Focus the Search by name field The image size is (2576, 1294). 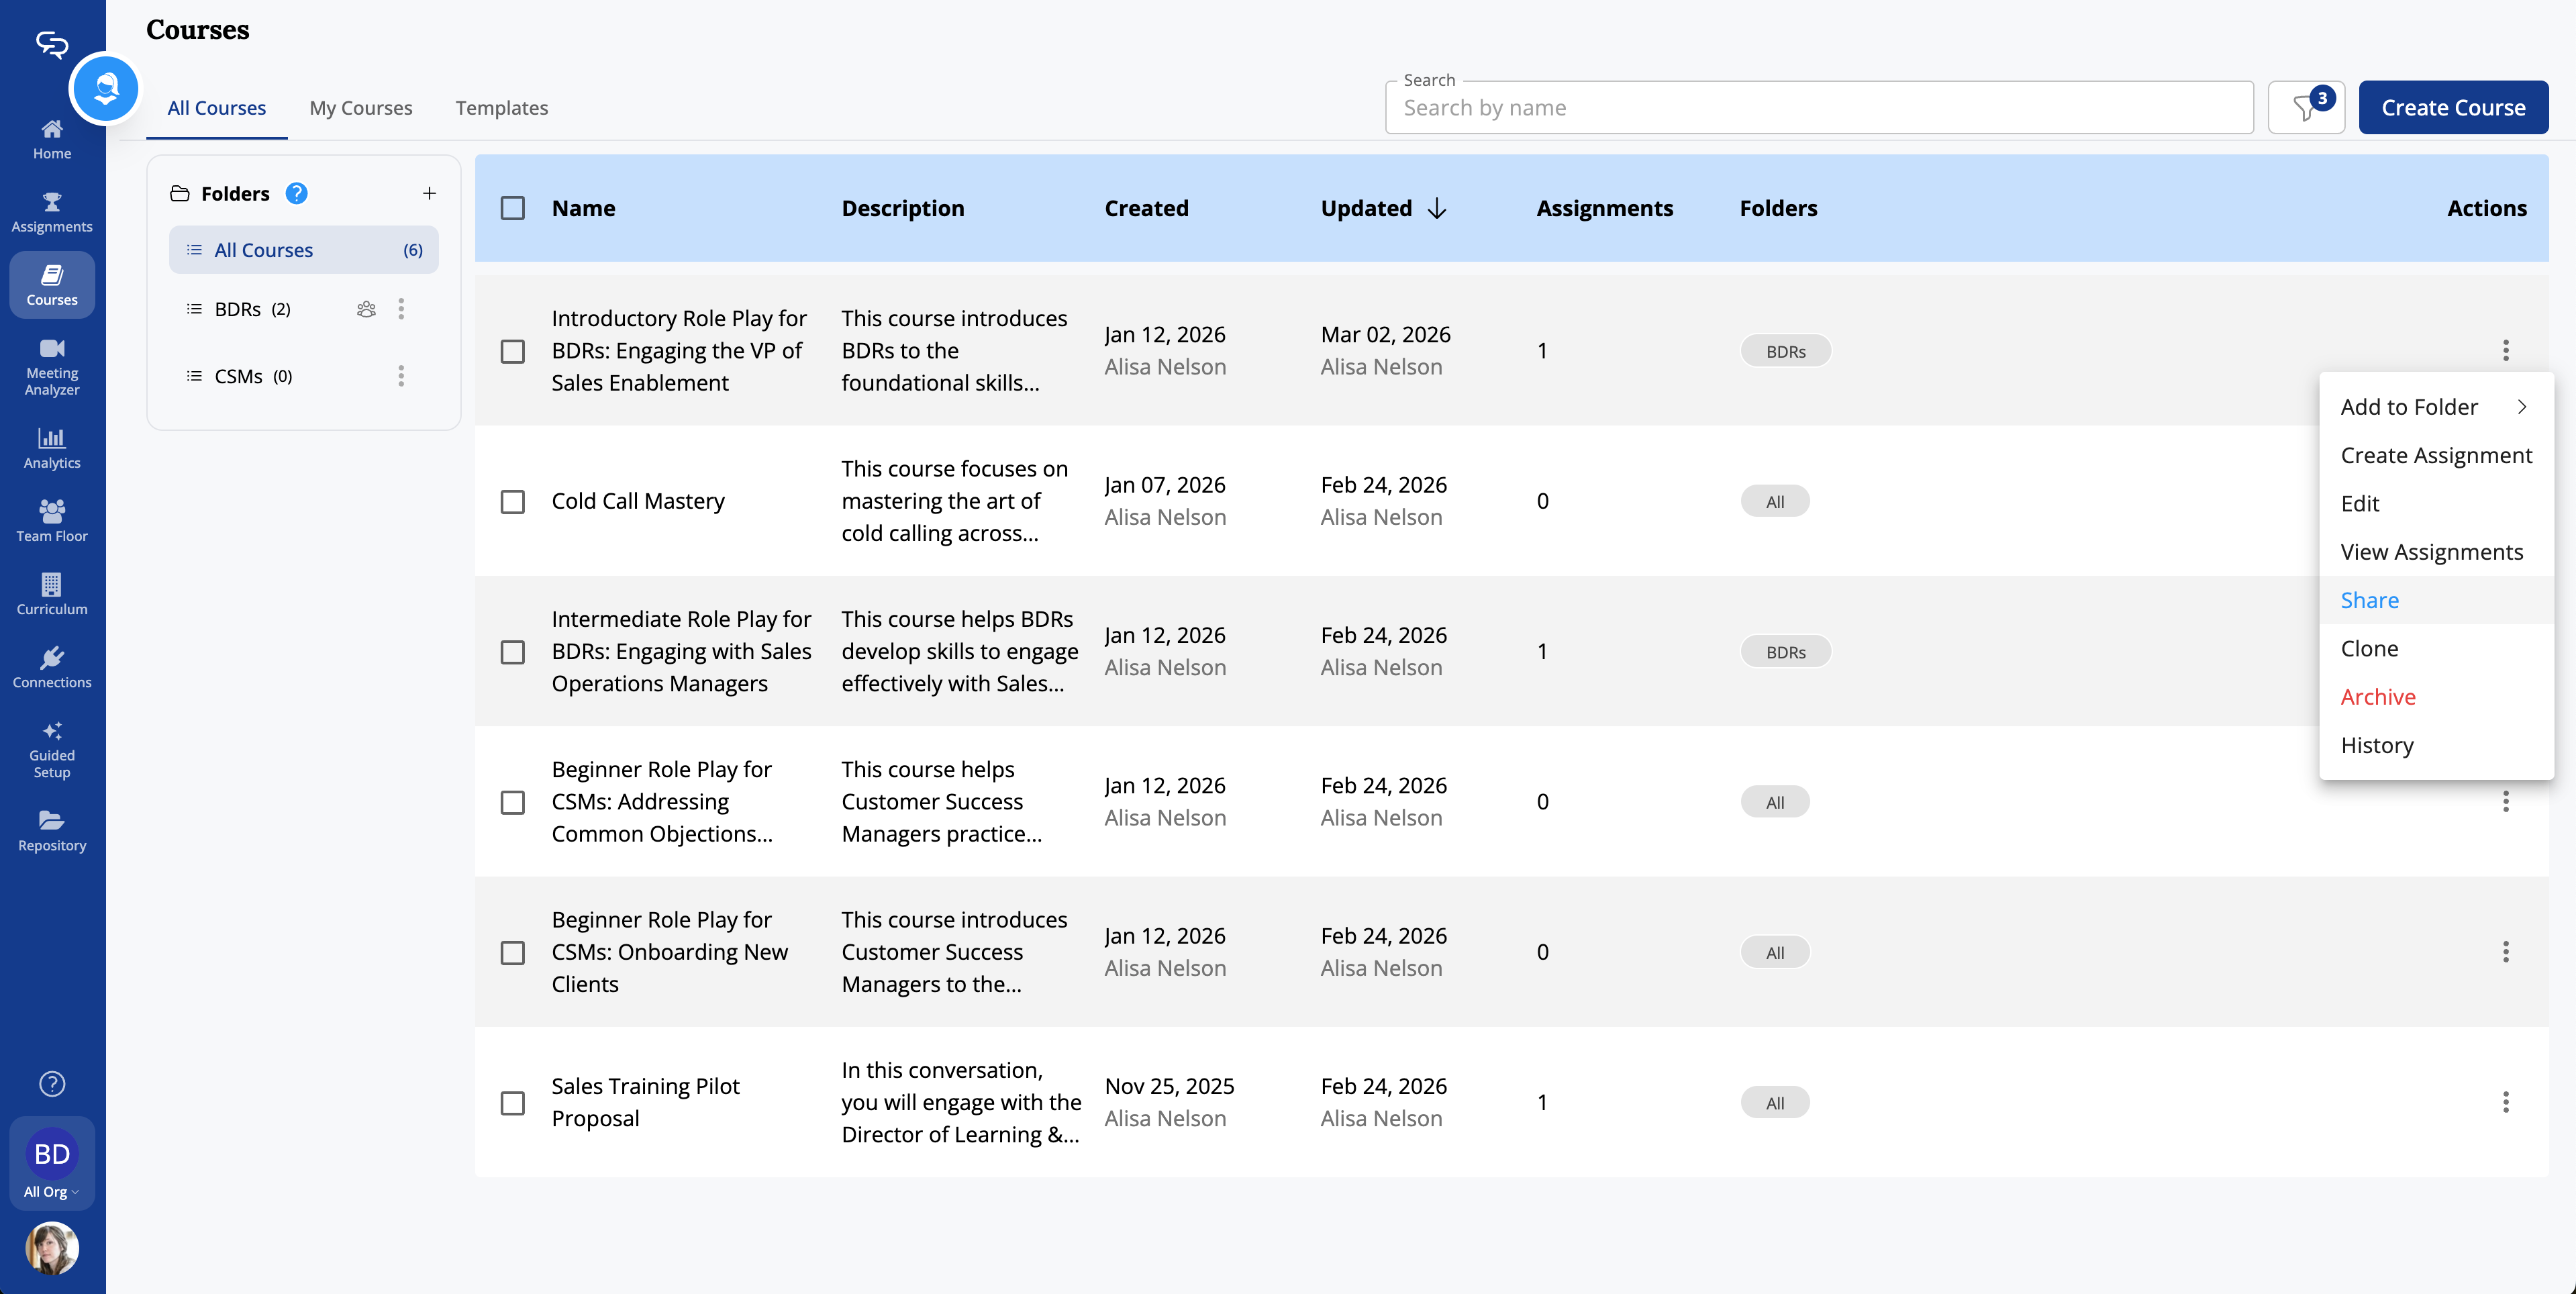pos(1818,108)
